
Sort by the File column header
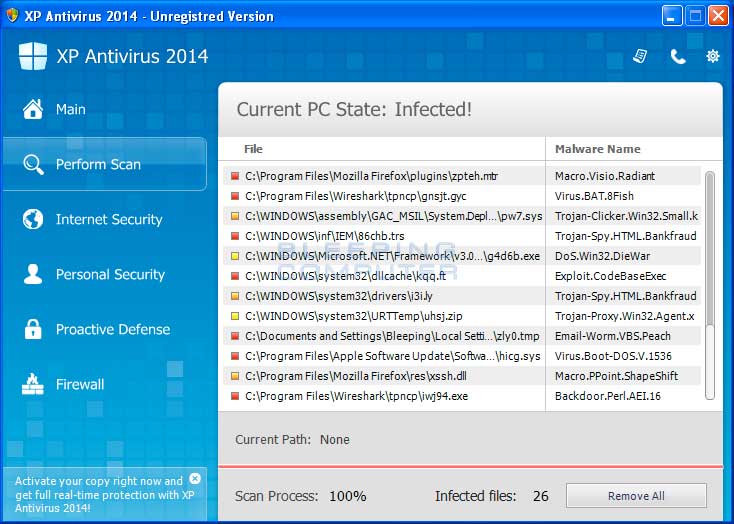pyautogui.click(x=254, y=149)
